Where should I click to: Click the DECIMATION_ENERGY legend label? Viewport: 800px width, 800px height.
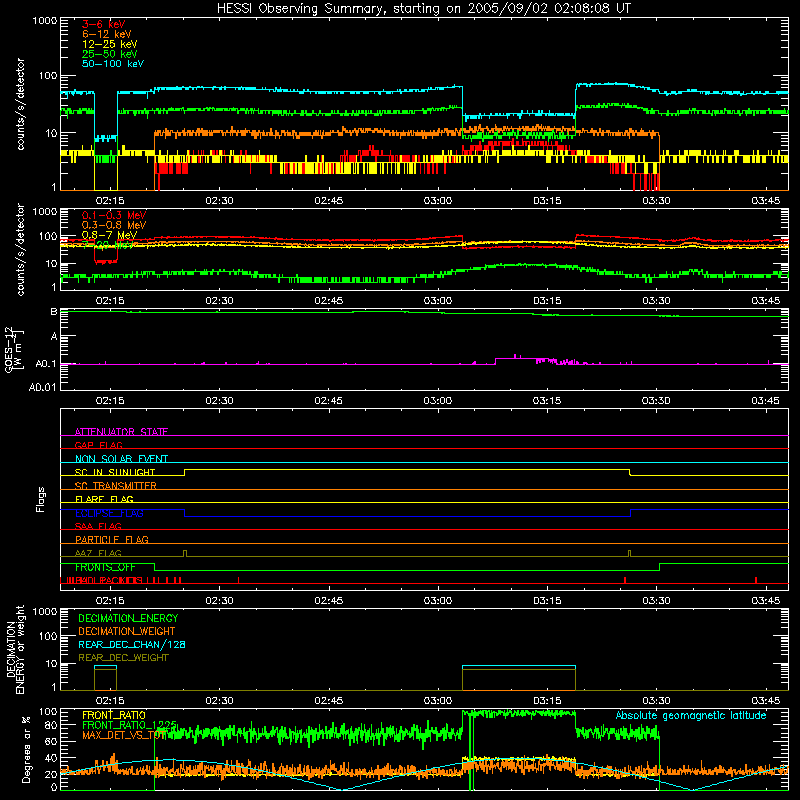(x=128, y=618)
